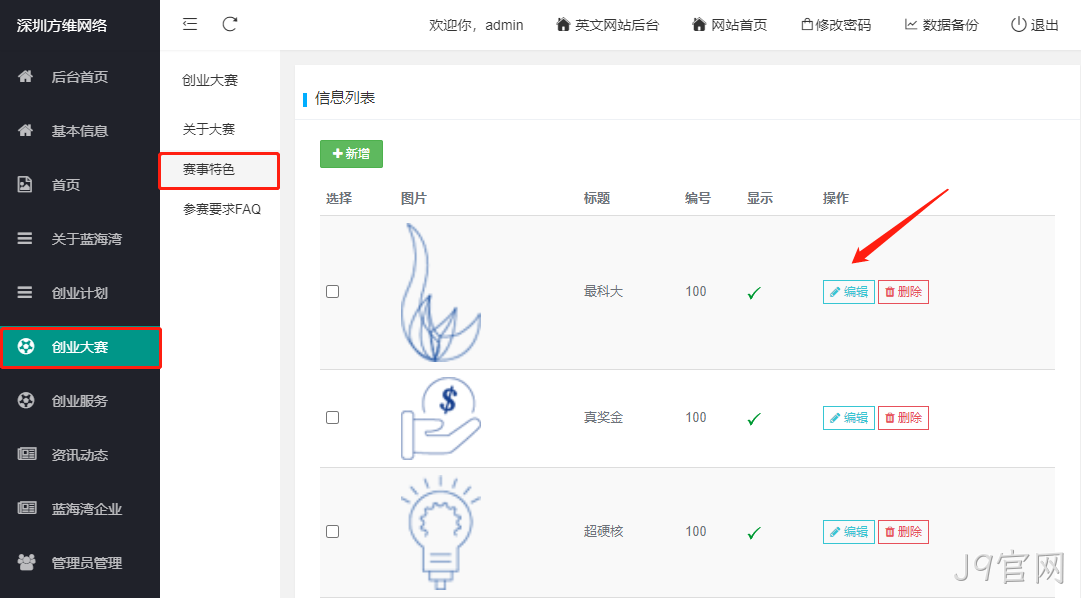This screenshot has width=1081, height=598.
Task: Open the 参赛要求FAQ submenu item
Action: coord(222,209)
